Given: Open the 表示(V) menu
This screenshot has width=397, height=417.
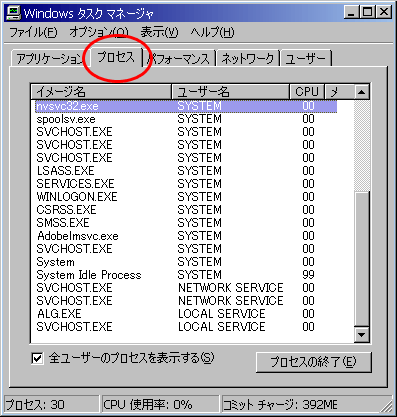Looking at the screenshot, I should (x=159, y=32).
